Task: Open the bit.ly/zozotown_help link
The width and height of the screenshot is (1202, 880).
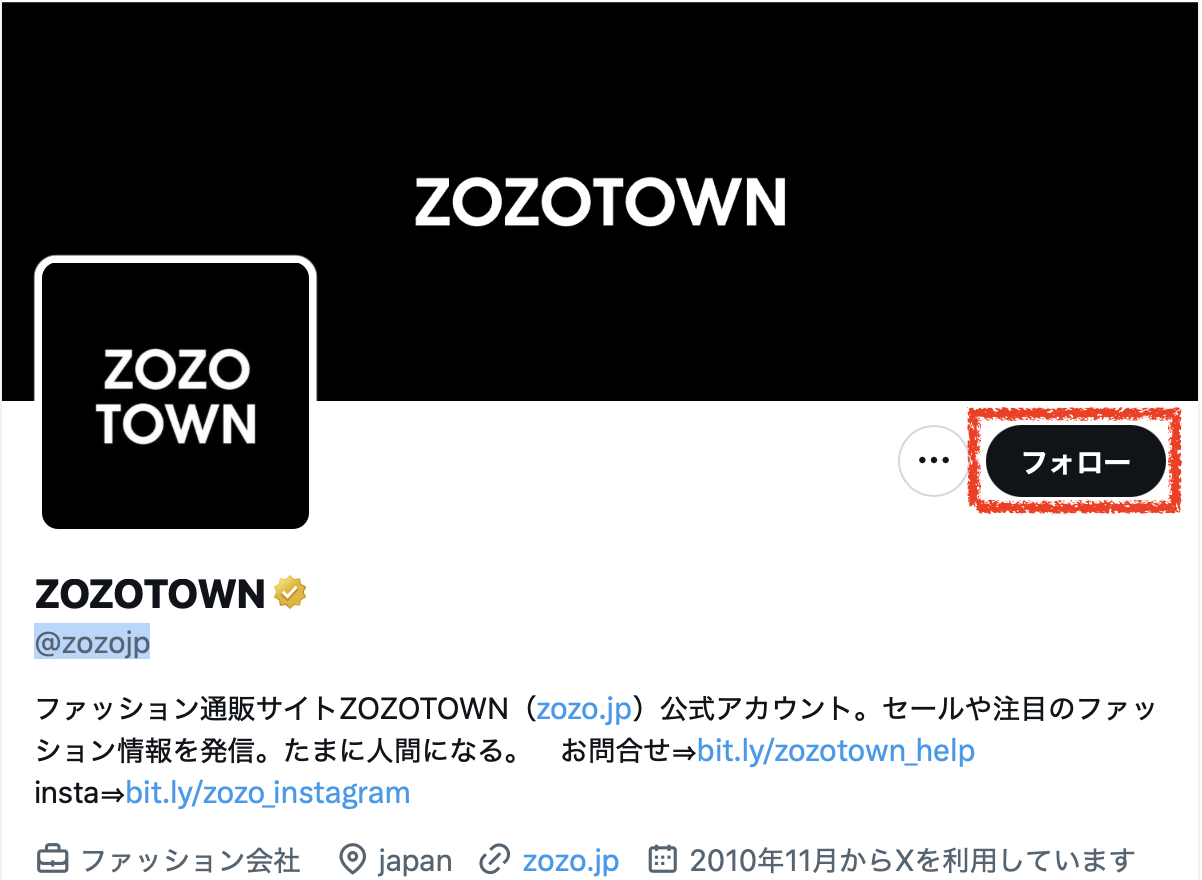Action: click(836, 751)
